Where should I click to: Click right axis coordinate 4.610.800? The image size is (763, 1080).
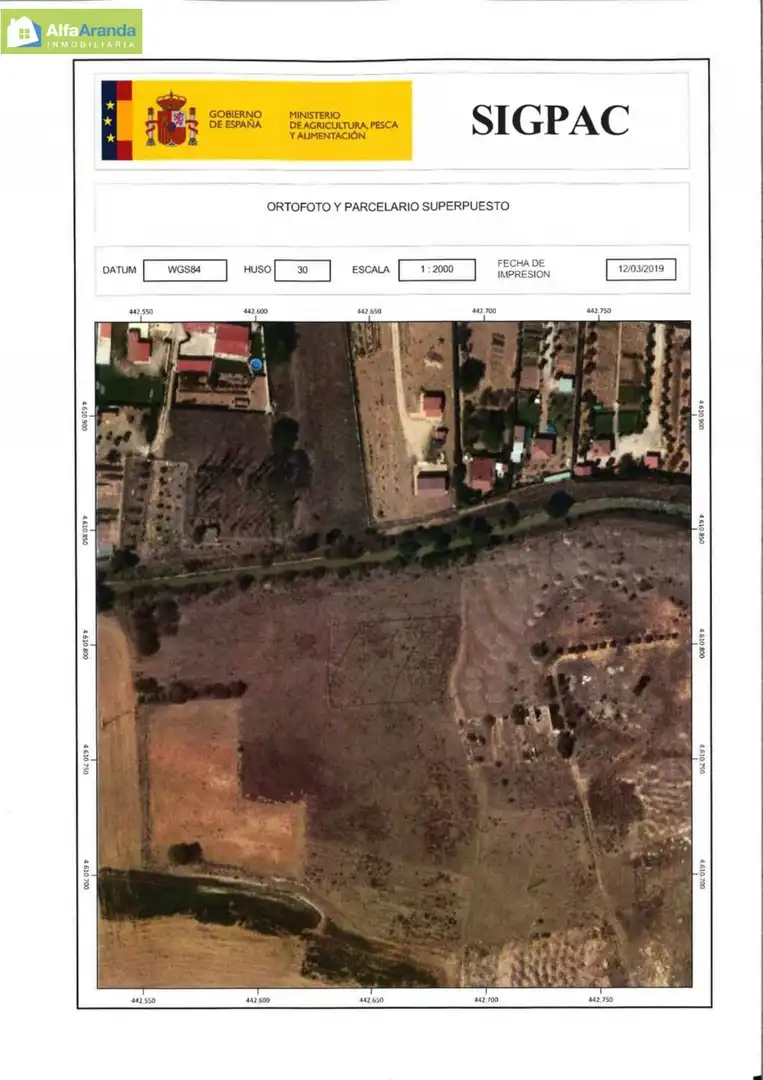click(700, 643)
